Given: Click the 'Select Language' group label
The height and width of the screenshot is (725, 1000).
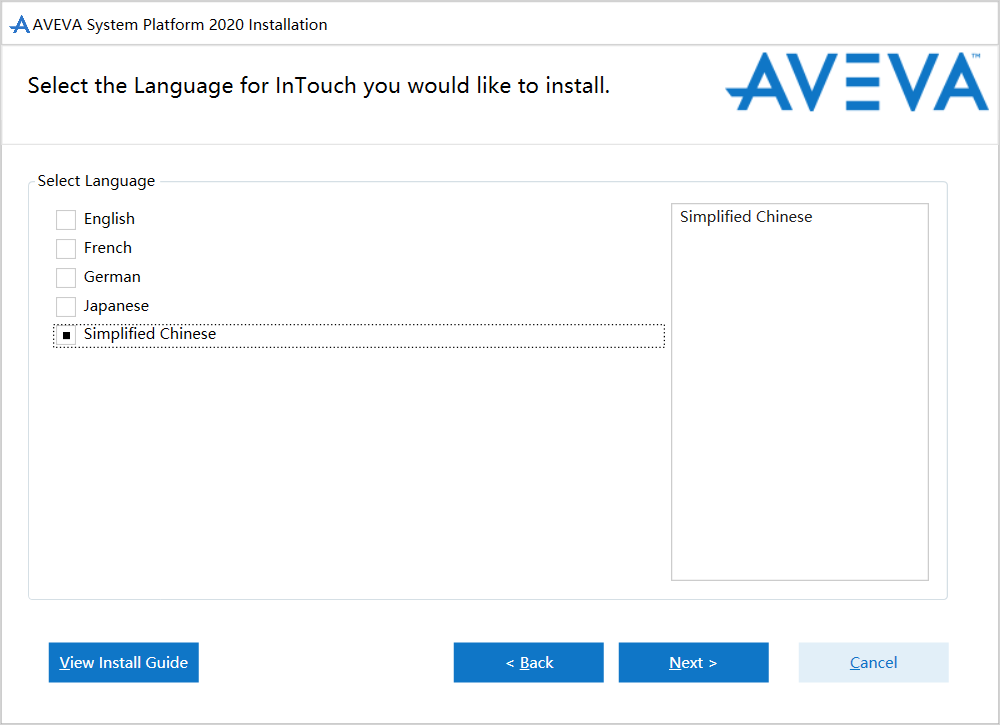Looking at the screenshot, I should [96, 181].
